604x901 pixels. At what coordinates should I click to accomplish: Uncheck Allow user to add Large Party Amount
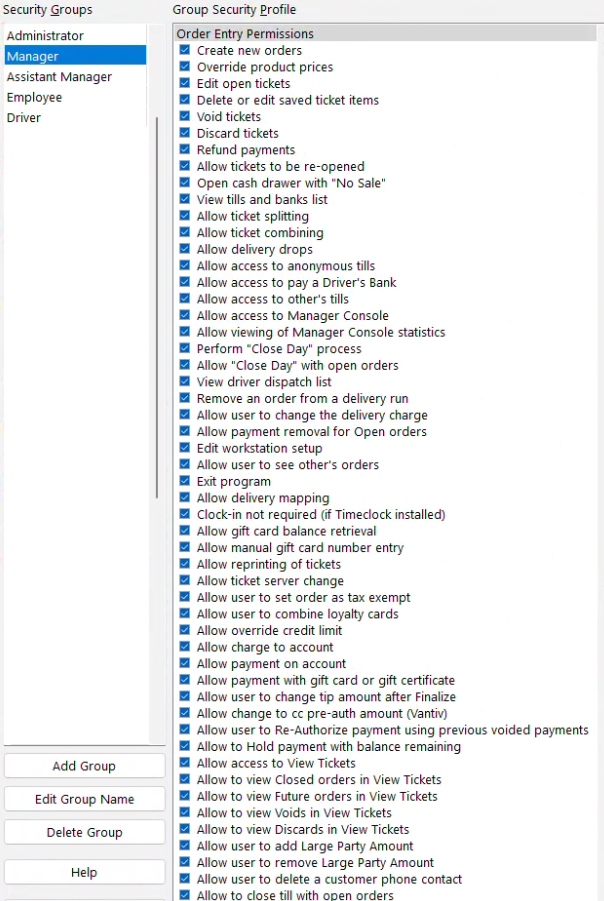(184, 845)
